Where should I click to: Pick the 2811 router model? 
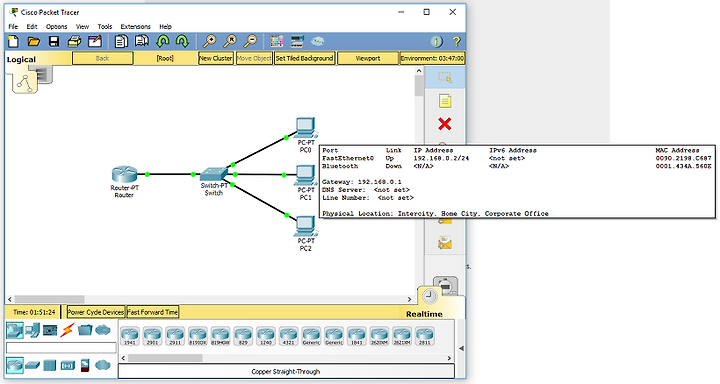425,336
